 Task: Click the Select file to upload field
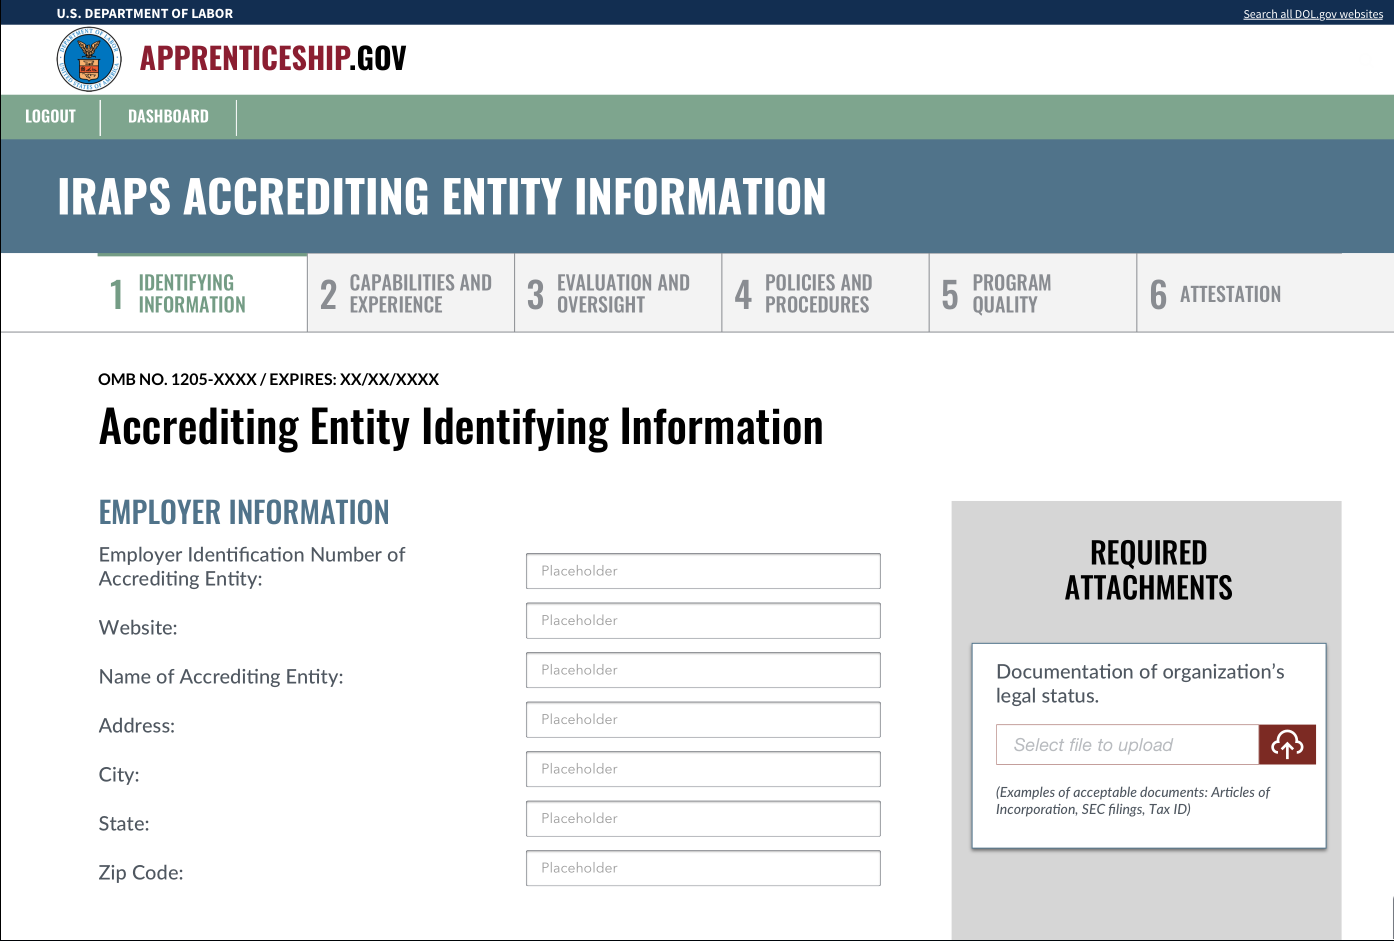(x=1127, y=744)
